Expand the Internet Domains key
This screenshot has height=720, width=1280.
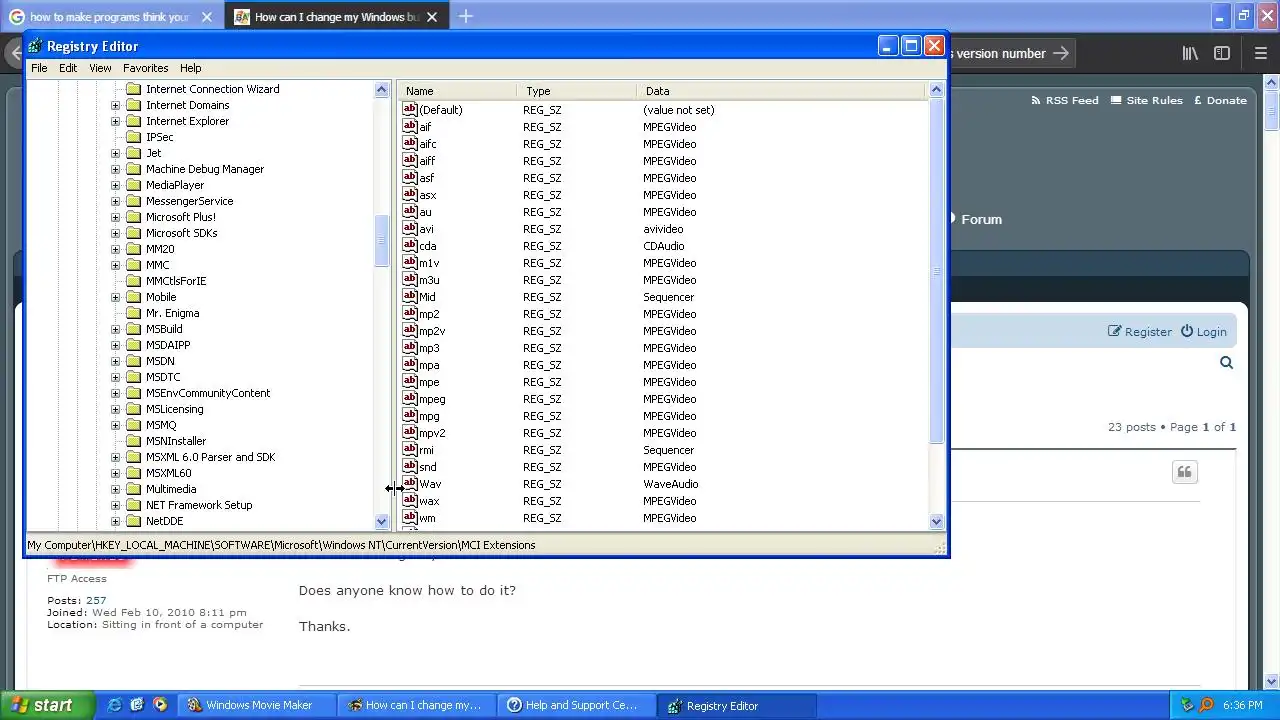coord(115,105)
